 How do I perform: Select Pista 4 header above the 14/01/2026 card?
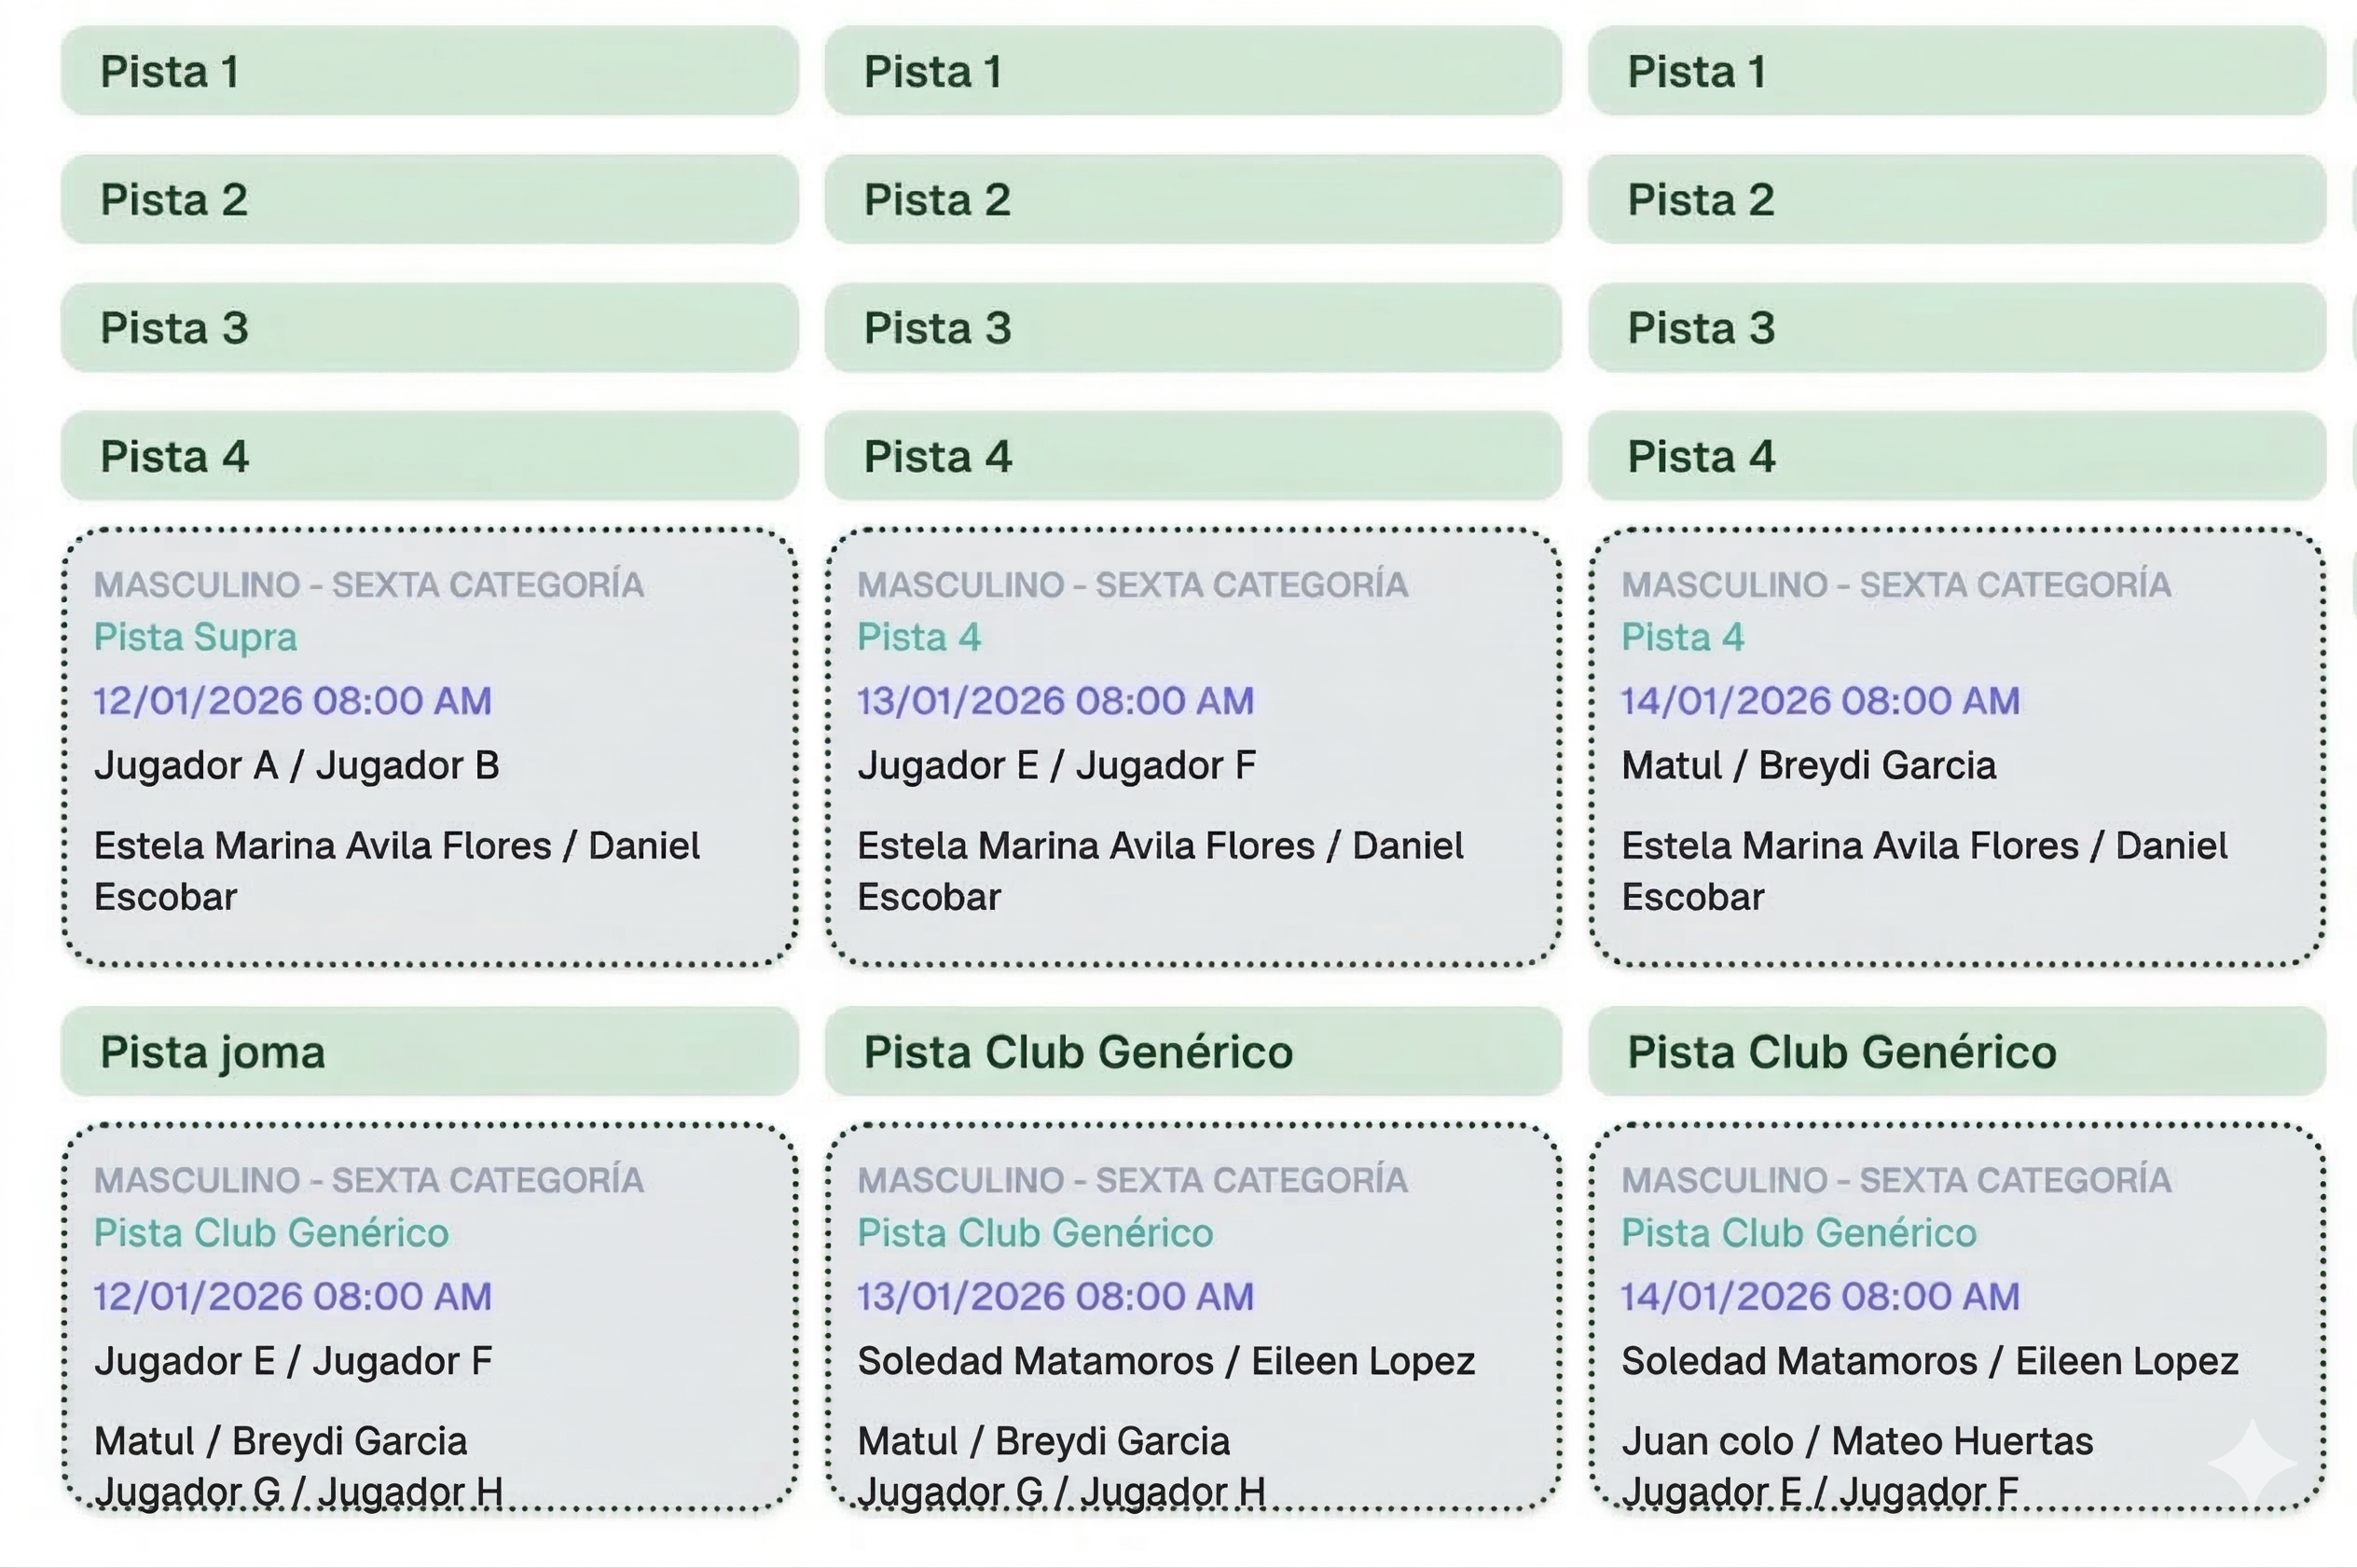(x=1956, y=457)
